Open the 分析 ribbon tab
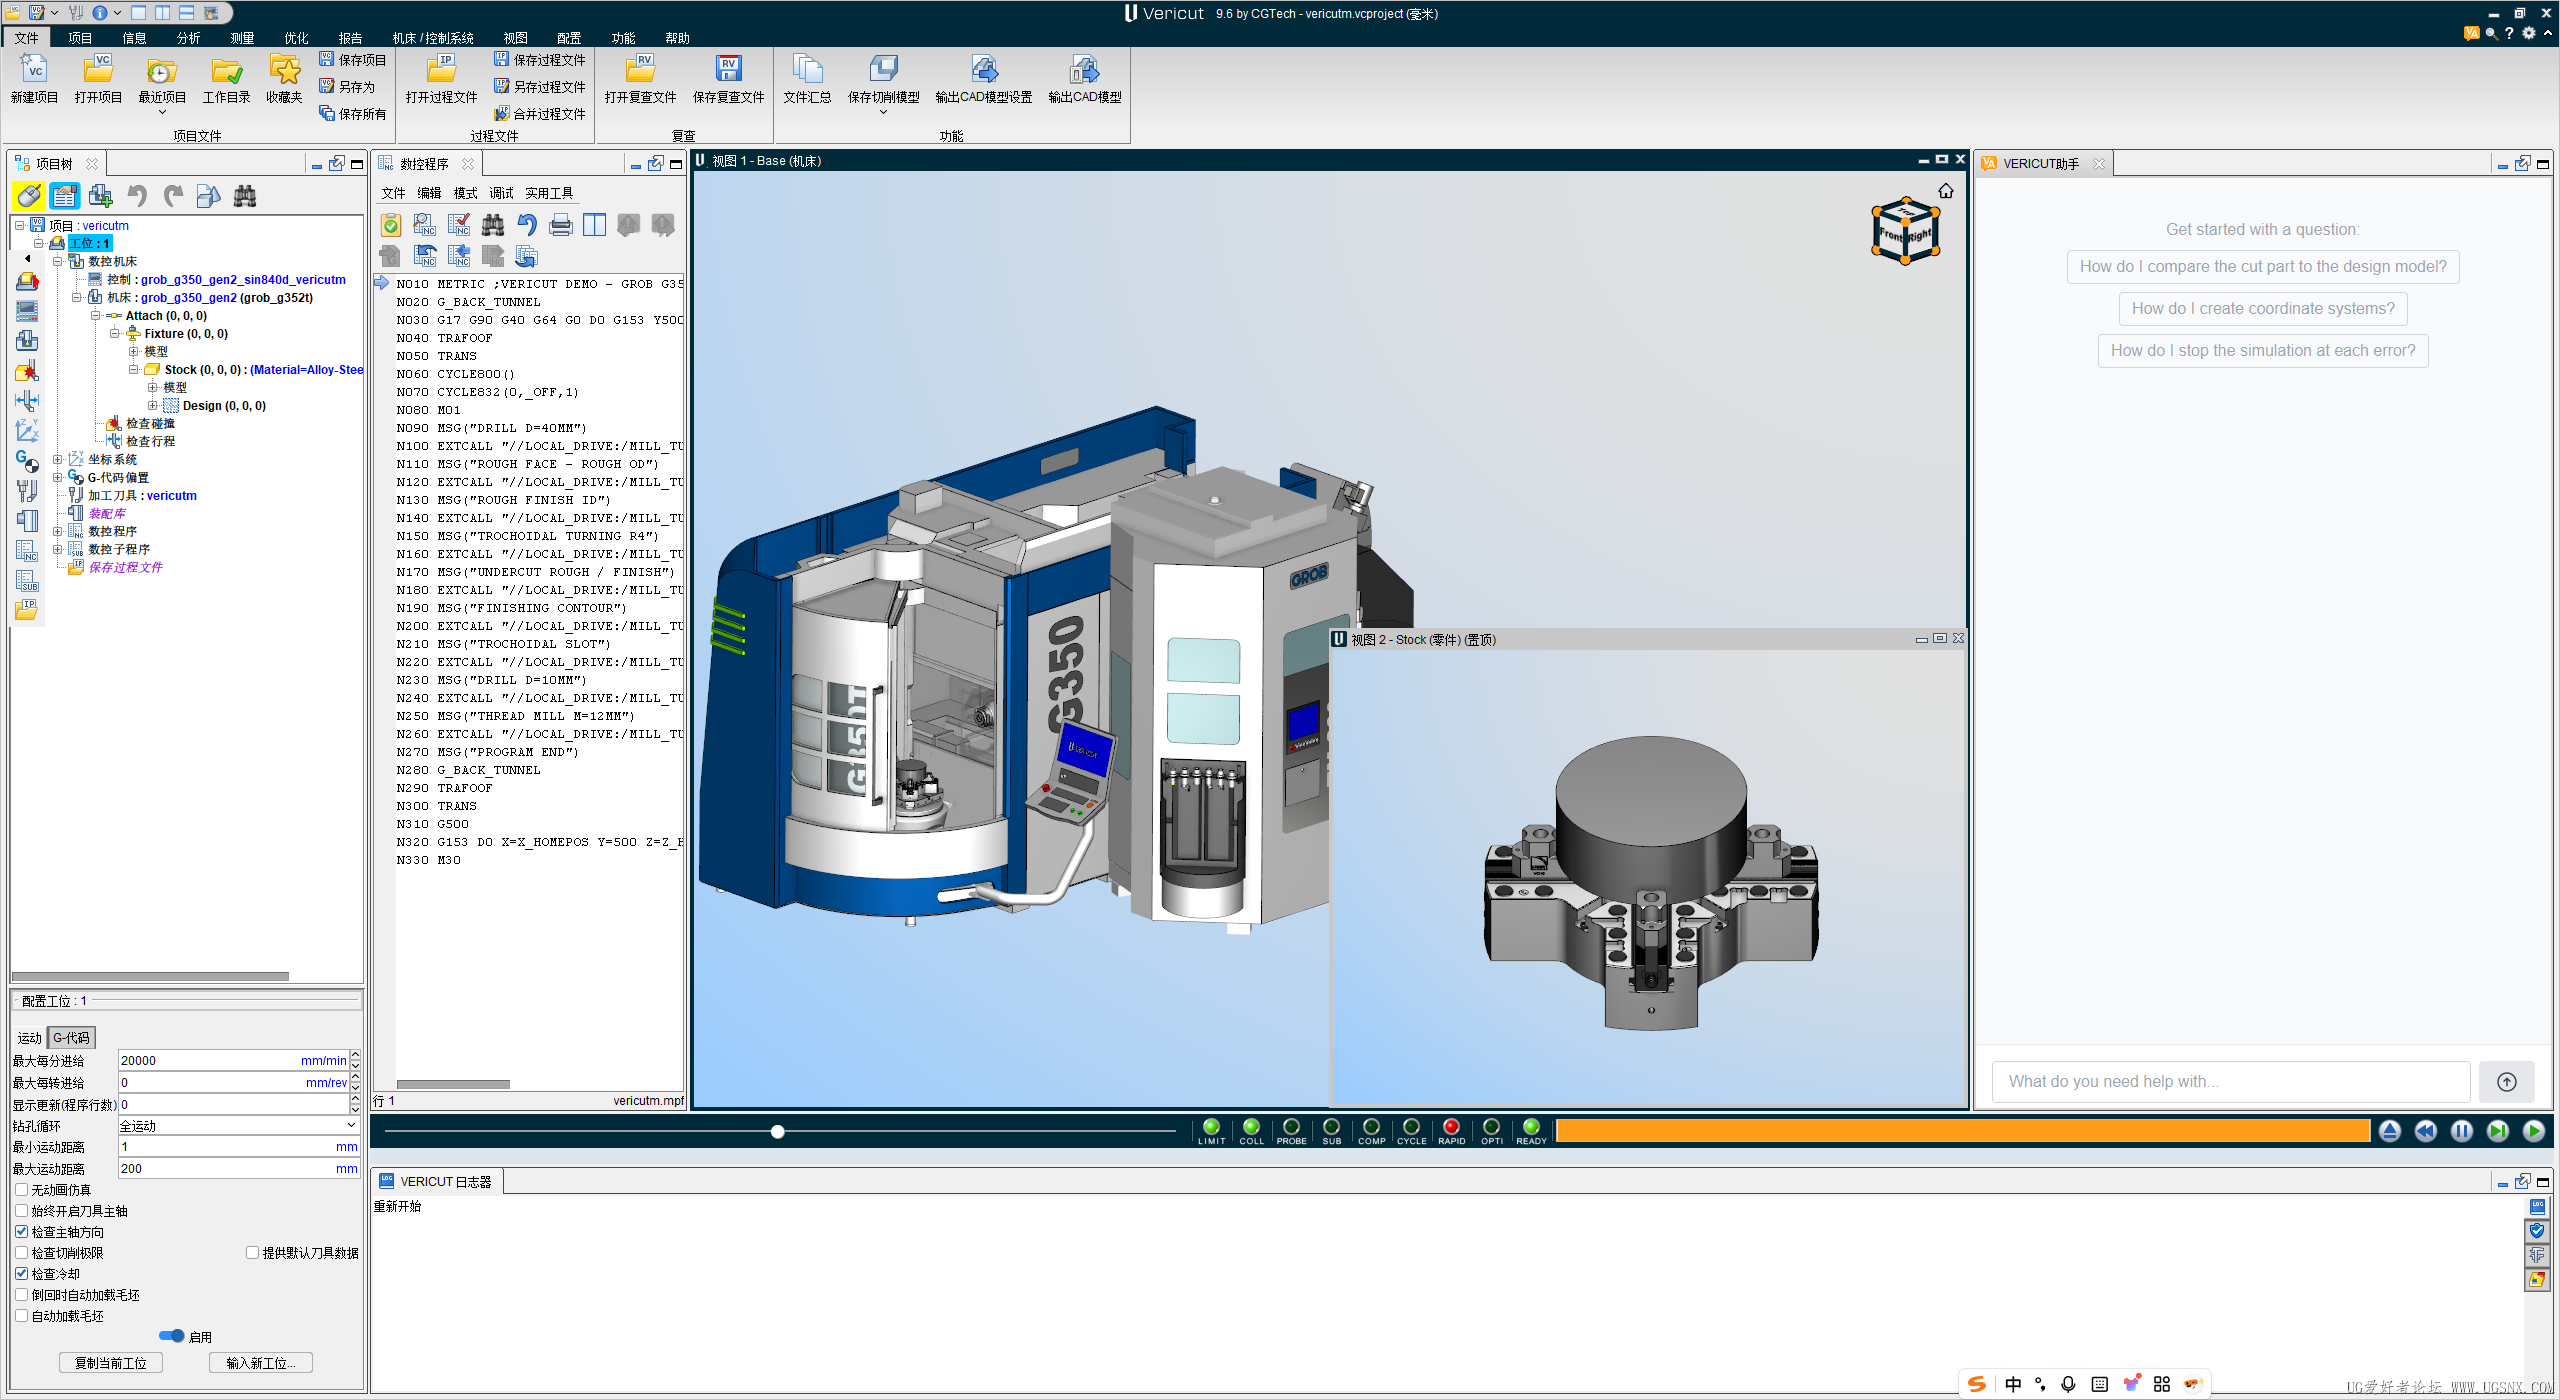Viewport: 2560px width, 1400px height. point(188,38)
